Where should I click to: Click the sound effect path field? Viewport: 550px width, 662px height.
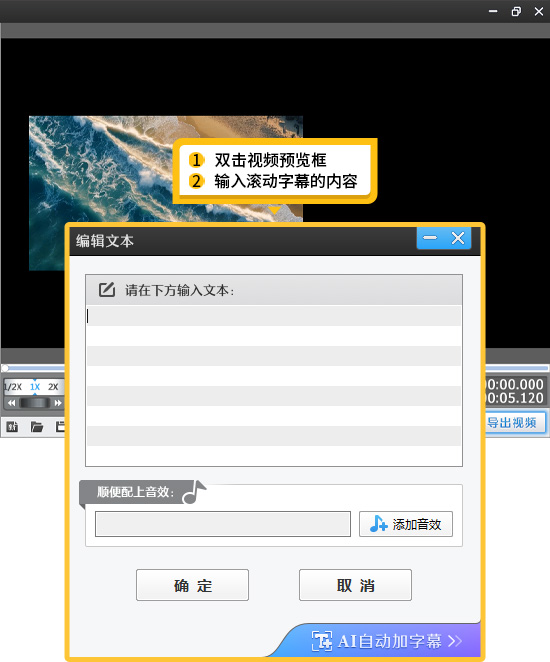(x=223, y=524)
